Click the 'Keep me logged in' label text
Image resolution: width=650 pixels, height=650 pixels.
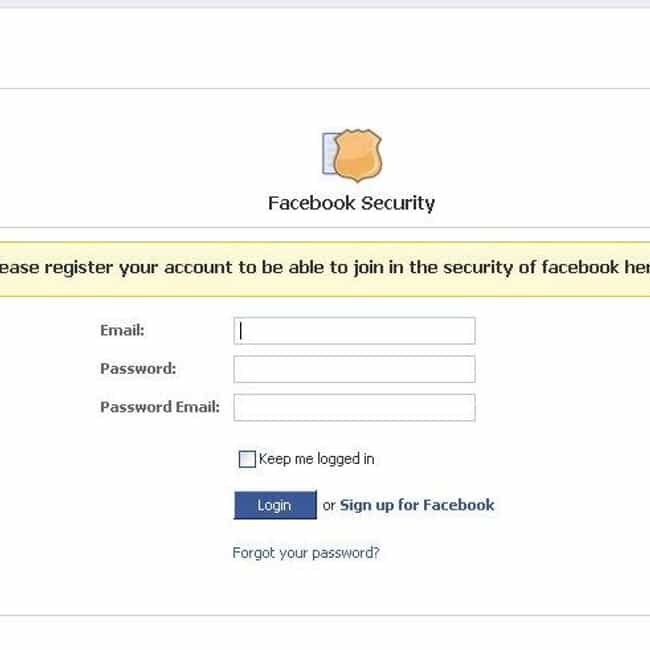coord(316,459)
